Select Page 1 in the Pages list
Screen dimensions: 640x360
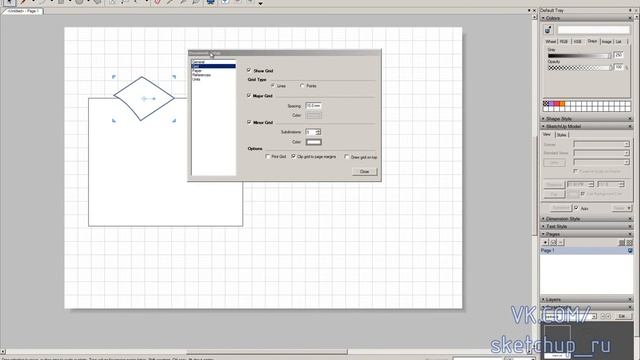click(x=586, y=251)
